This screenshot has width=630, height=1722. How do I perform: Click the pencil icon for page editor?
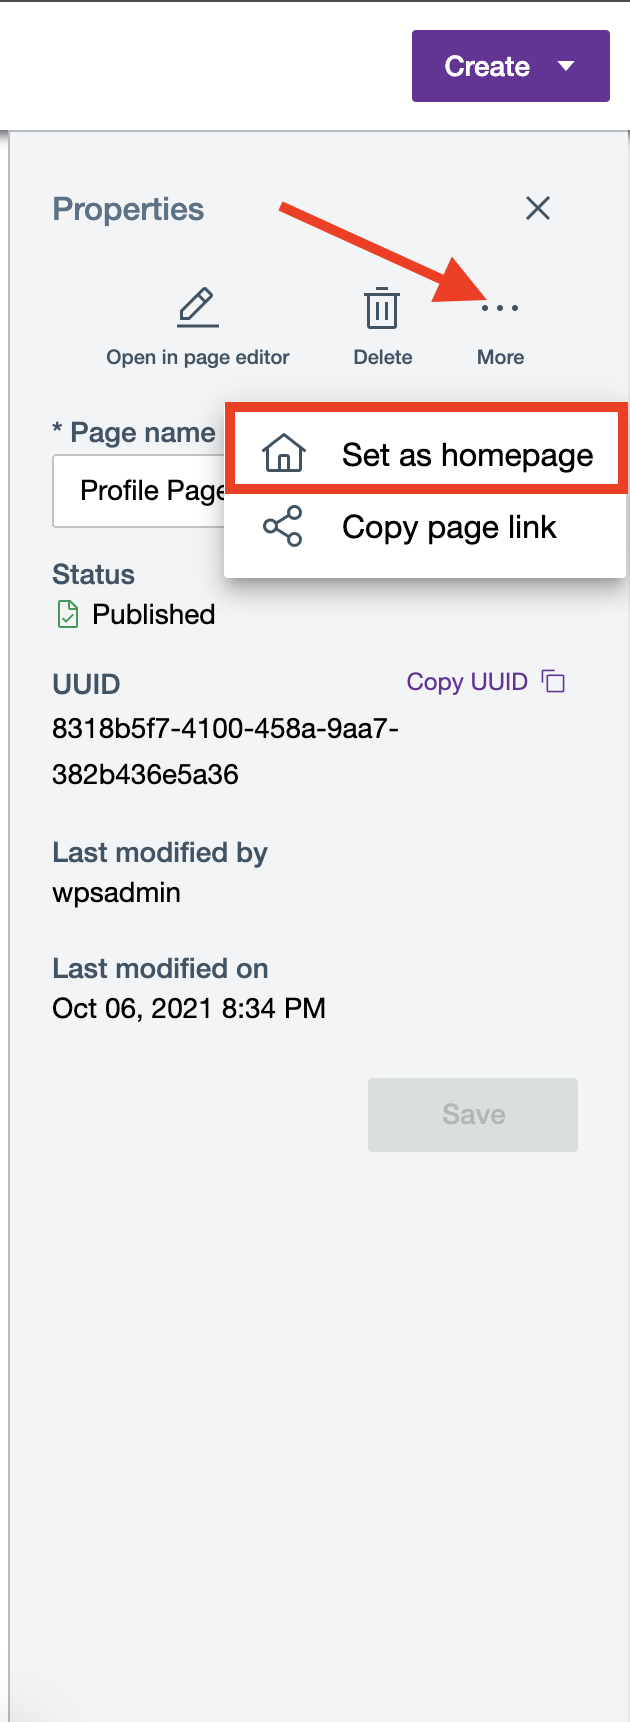pyautogui.click(x=198, y=308)
